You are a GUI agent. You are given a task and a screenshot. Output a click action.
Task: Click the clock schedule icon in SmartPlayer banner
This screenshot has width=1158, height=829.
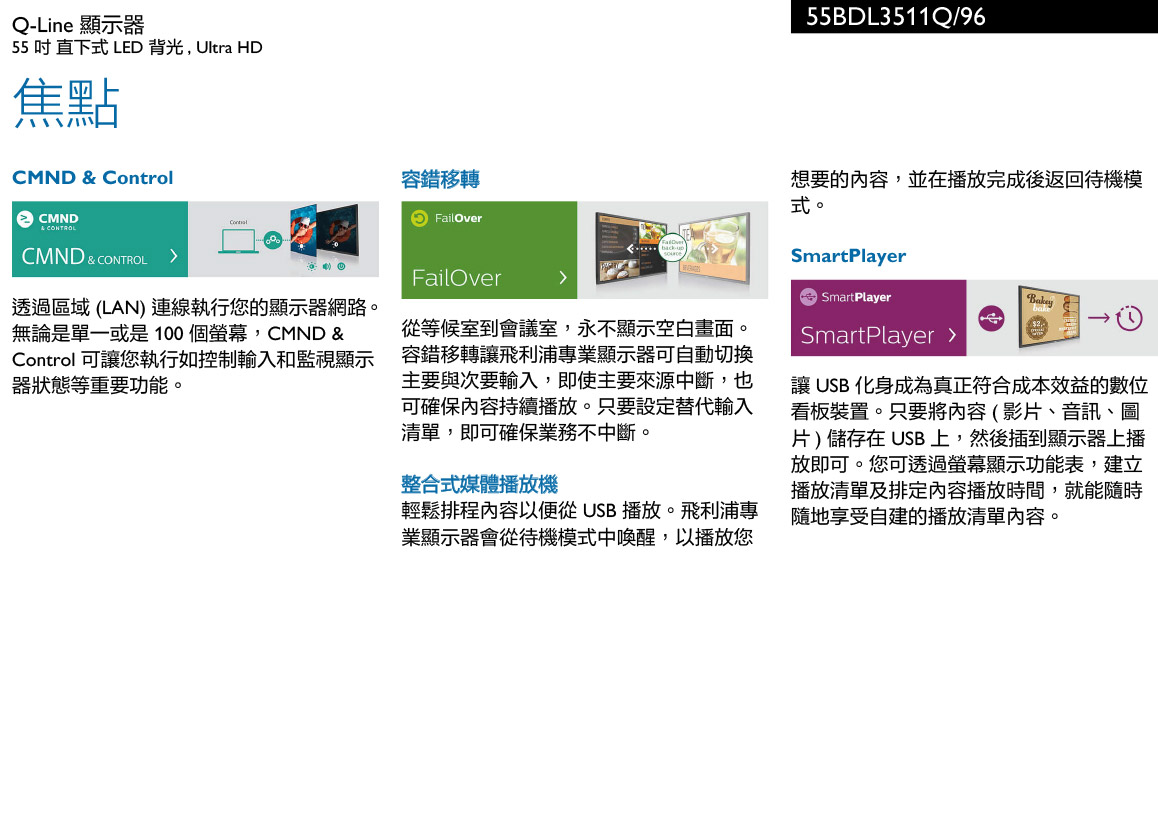point(1129,318)
